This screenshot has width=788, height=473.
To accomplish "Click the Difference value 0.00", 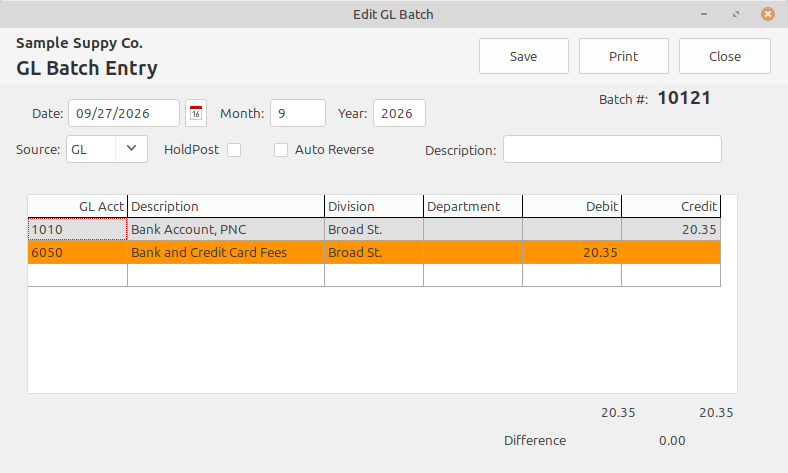I will click(672, 441).
